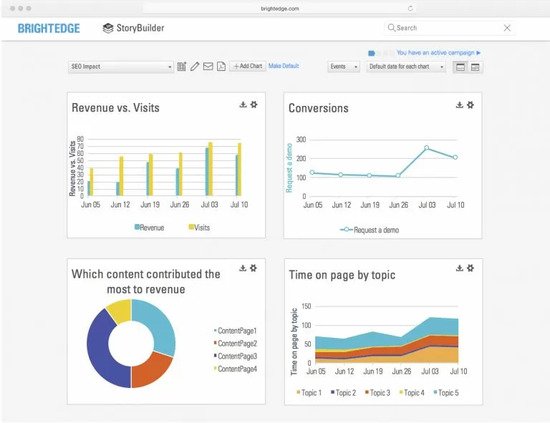Switch to single-panel layout view
The image size is (550, 423).
(461, 67)
